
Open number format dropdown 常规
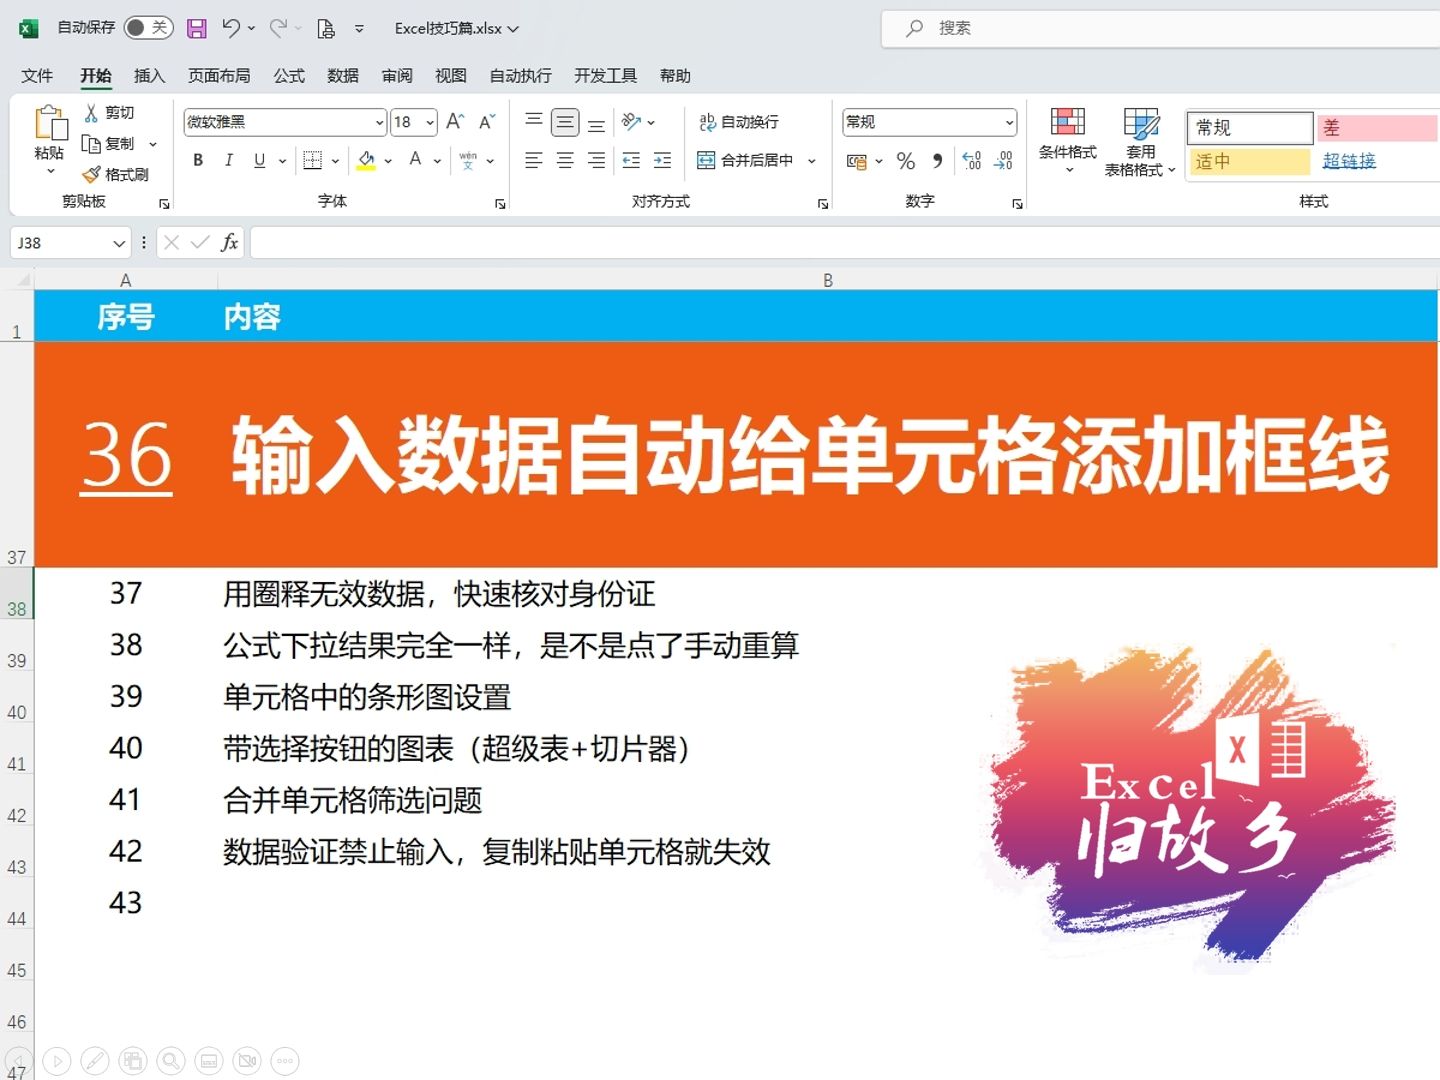tap(1009, 122)
